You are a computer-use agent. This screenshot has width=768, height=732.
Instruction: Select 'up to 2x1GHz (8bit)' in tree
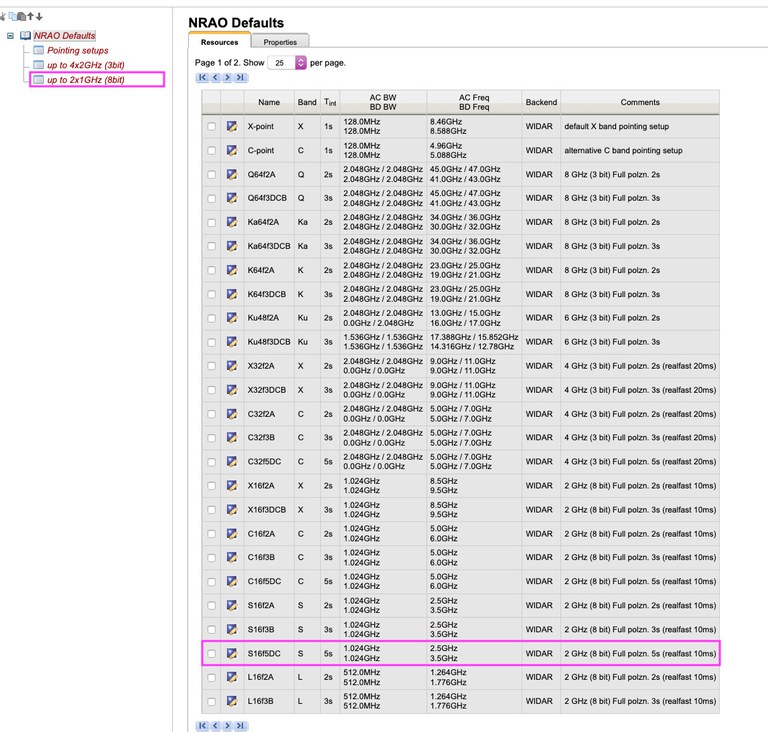pyautogui.click(x=85, y=79)
